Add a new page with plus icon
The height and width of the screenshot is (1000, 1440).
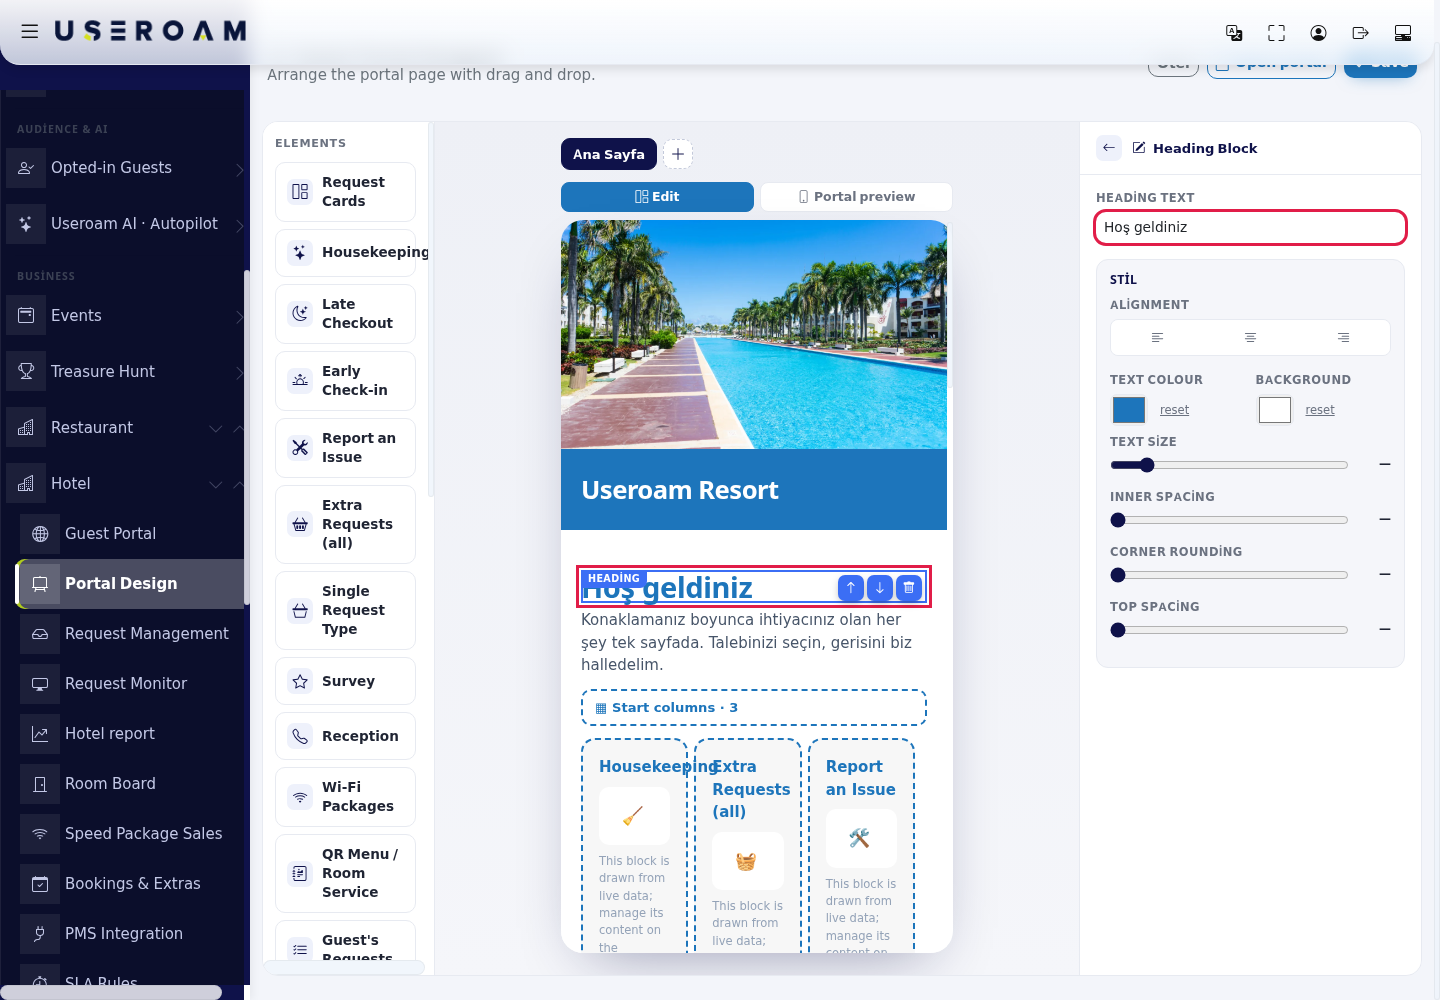pos(678,154)
